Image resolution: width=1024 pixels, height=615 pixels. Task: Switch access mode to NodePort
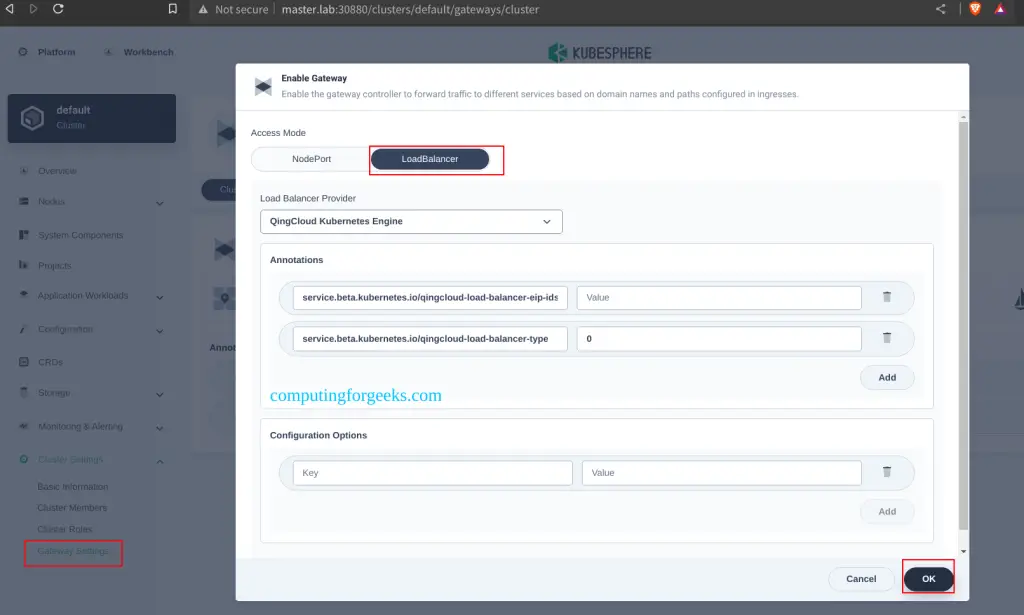point(311,159)
